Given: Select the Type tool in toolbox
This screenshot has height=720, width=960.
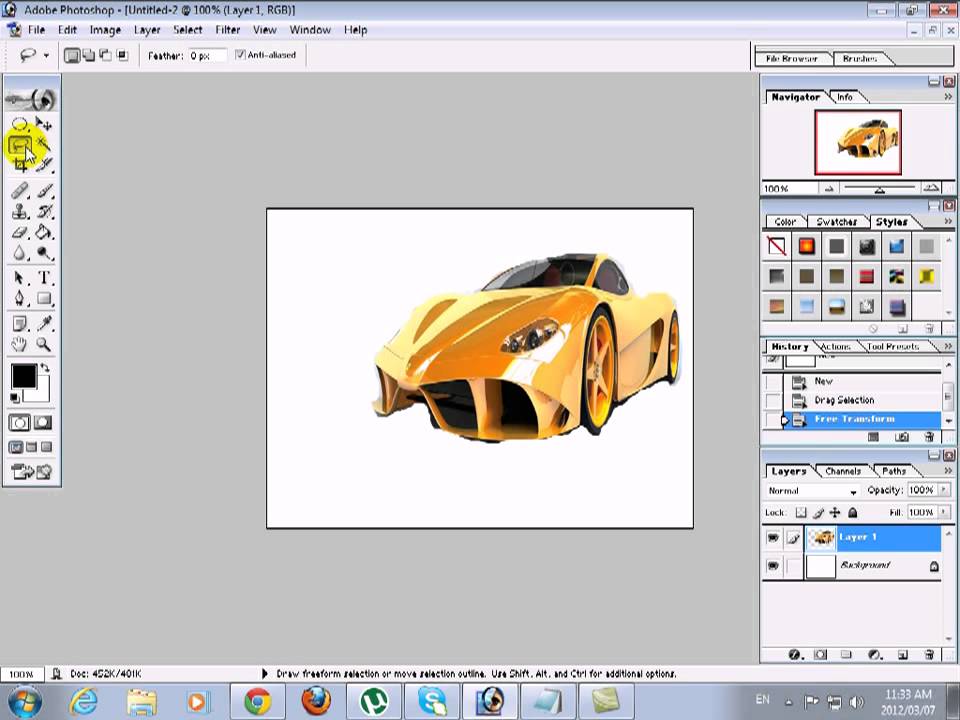Looking at the screenshot, I should 45,278.
